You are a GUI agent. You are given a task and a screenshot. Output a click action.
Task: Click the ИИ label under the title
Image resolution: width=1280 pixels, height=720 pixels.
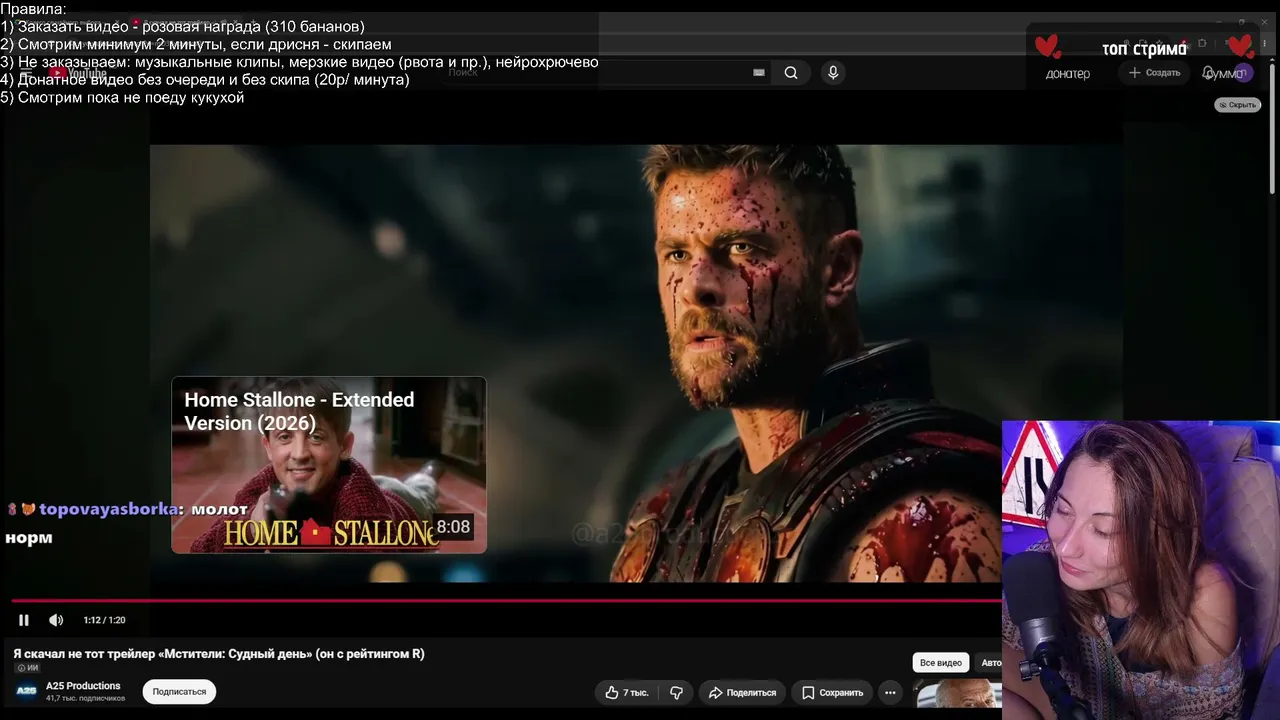(x=27, y=668)
